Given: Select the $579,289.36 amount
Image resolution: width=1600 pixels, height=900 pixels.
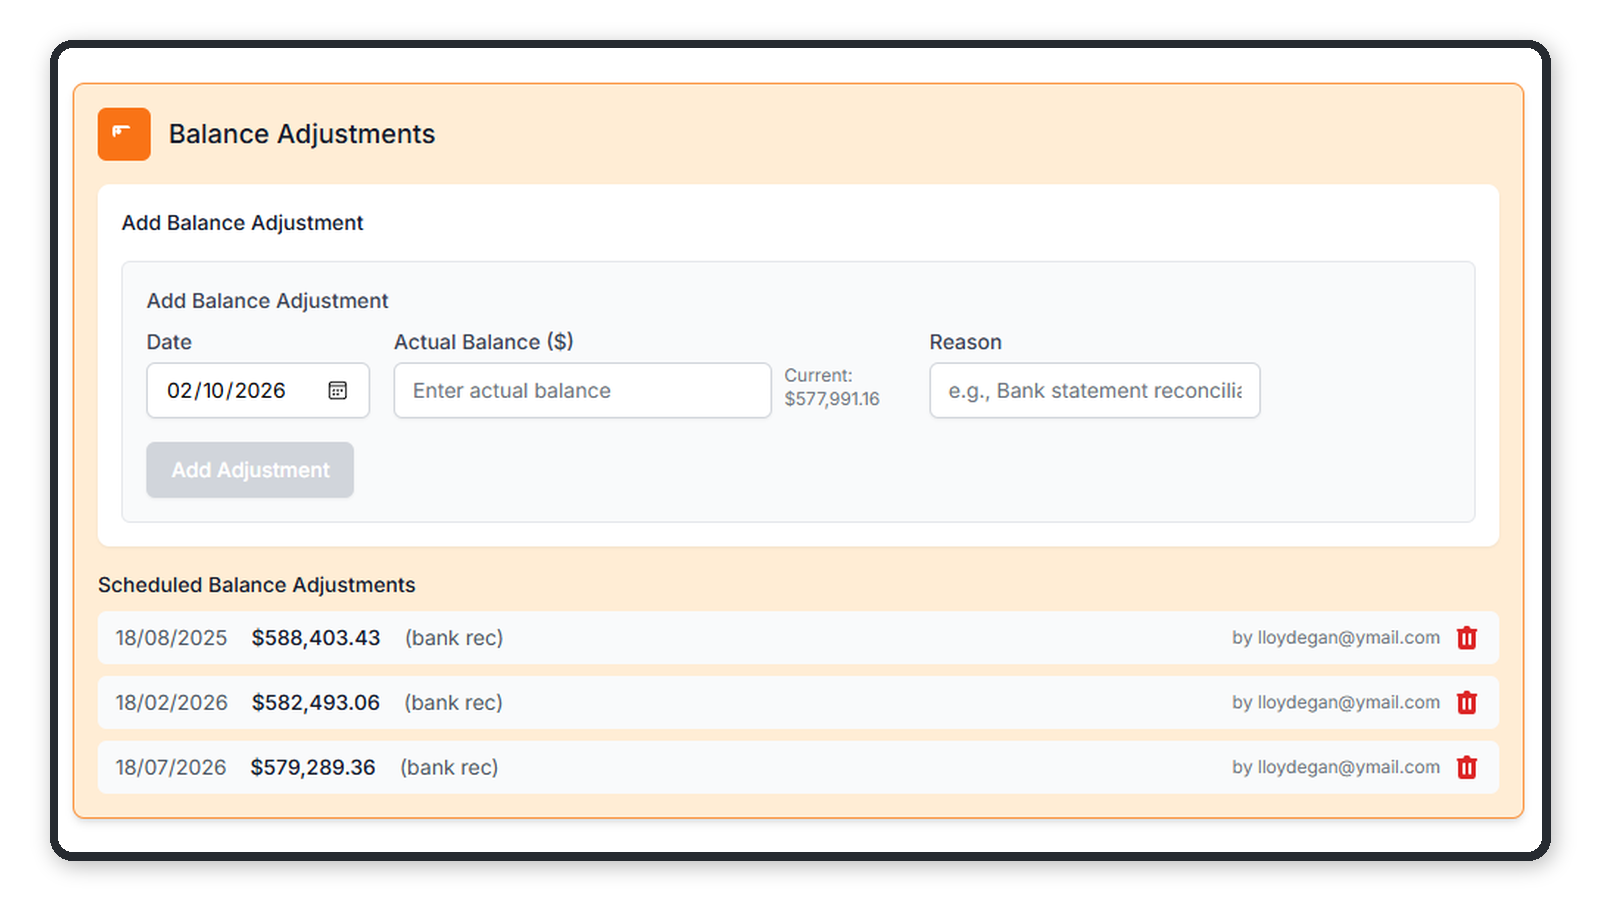Looking at the screenshot, I should (x=313, y=768).
